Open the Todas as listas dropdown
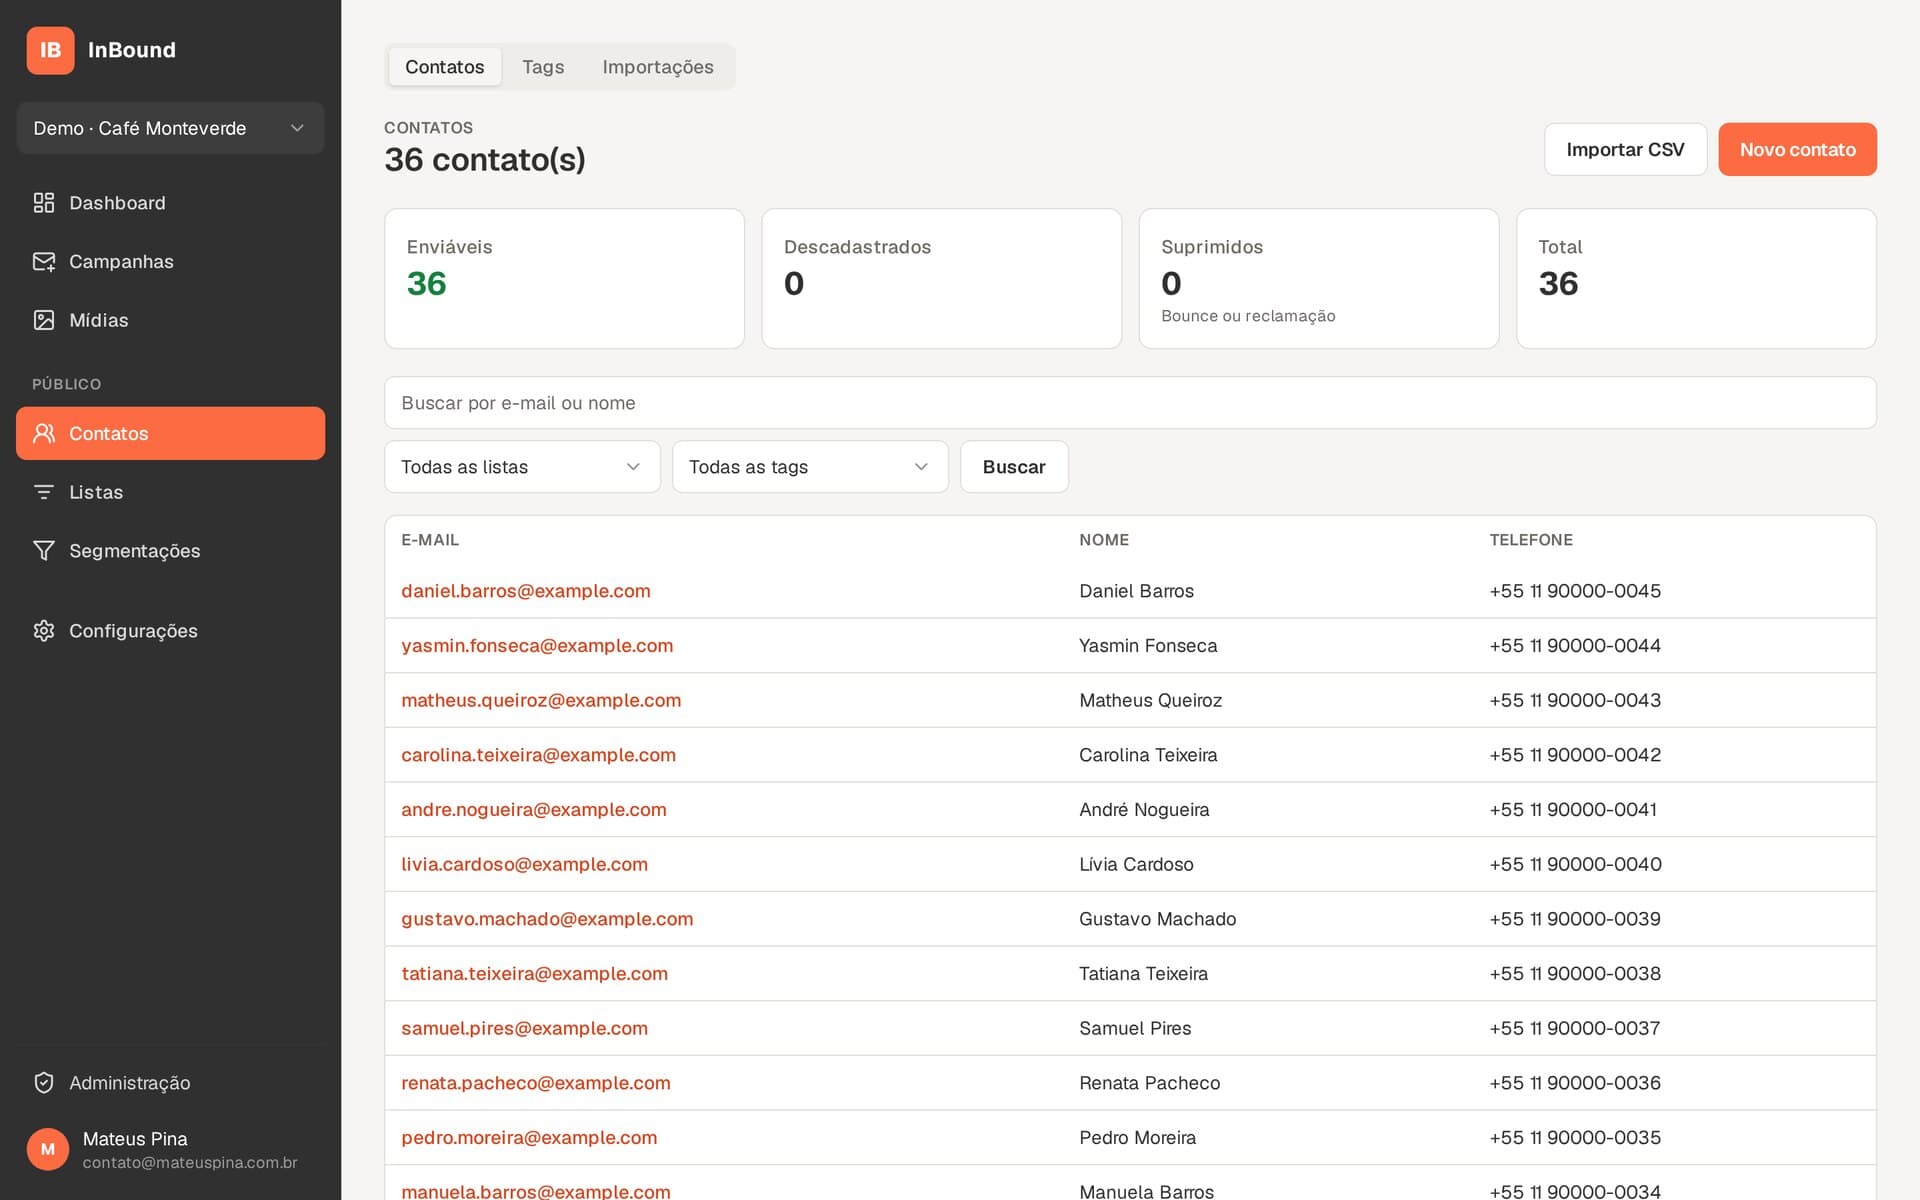 click(x=522, y=467)
